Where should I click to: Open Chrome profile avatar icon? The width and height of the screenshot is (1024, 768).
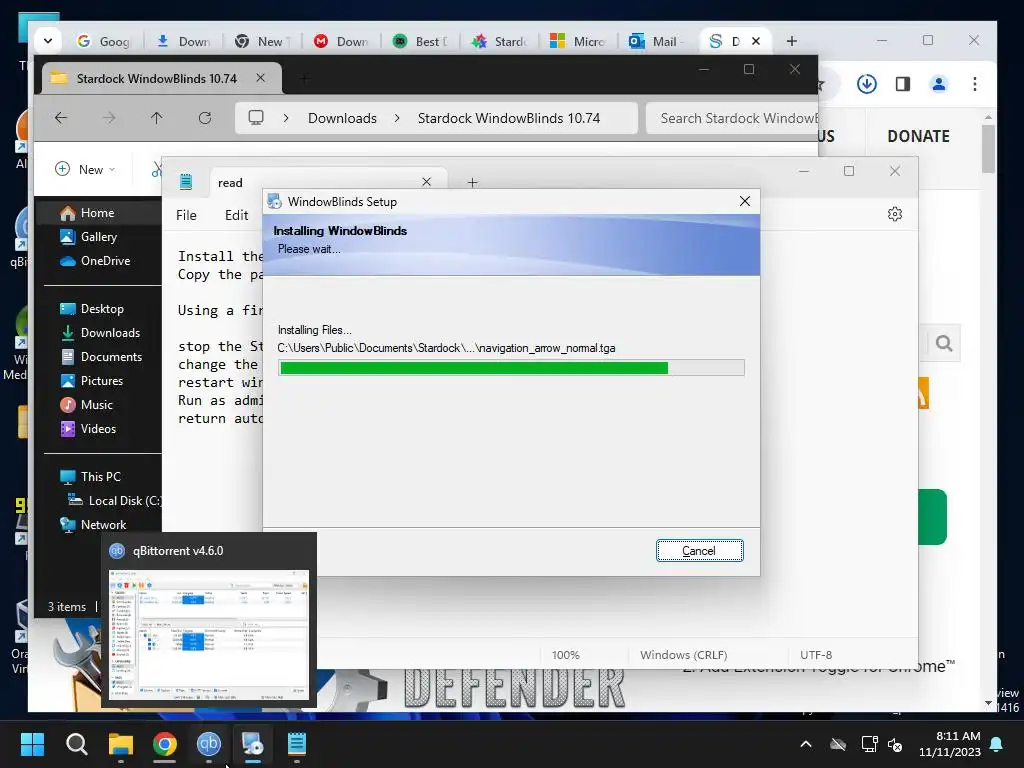[938, 84]
